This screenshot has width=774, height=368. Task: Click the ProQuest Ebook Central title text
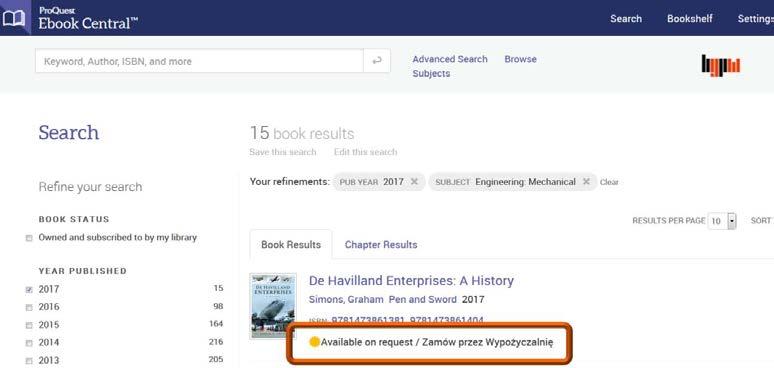pos(88,19)
